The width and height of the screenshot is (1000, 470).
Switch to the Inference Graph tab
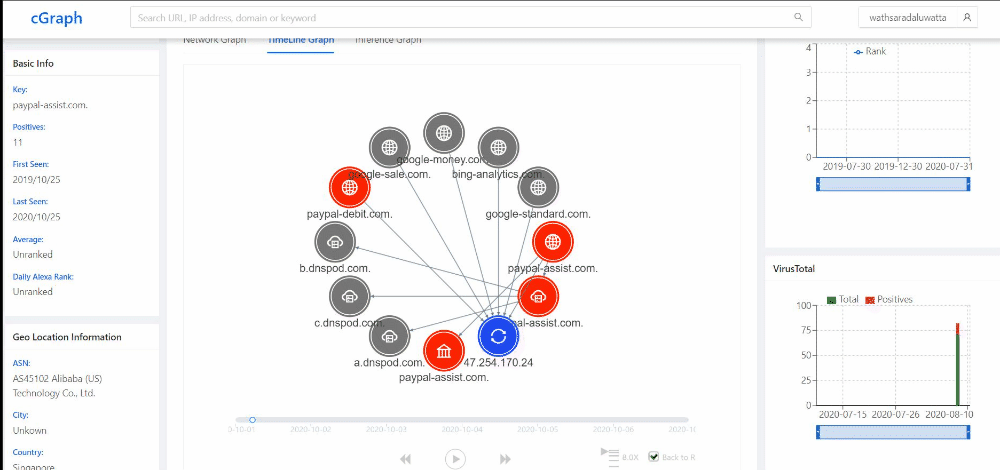click(388, 41)
